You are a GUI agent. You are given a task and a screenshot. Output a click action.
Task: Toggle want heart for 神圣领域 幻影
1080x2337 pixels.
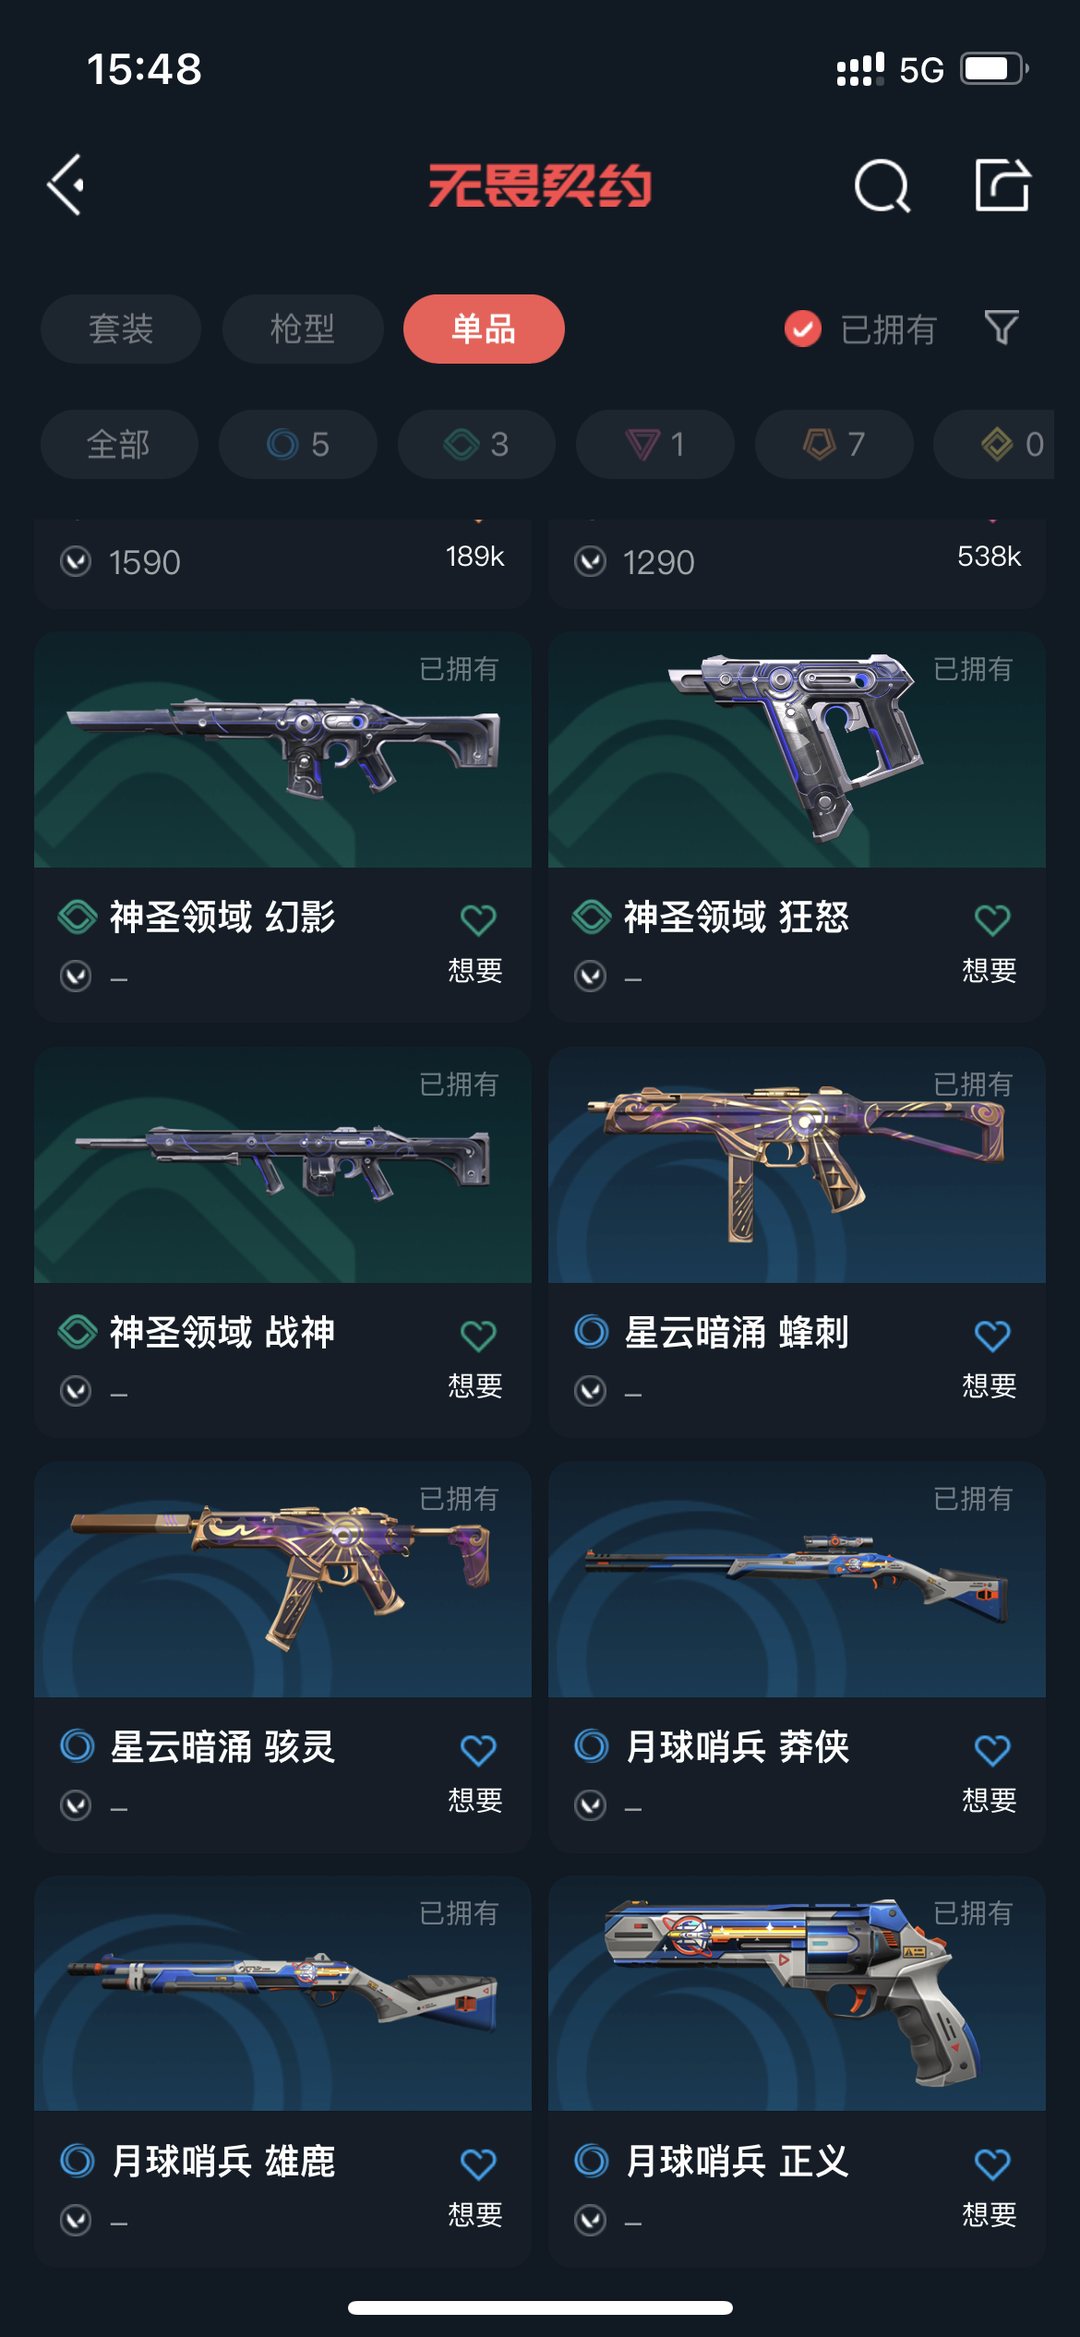point(478,919)
